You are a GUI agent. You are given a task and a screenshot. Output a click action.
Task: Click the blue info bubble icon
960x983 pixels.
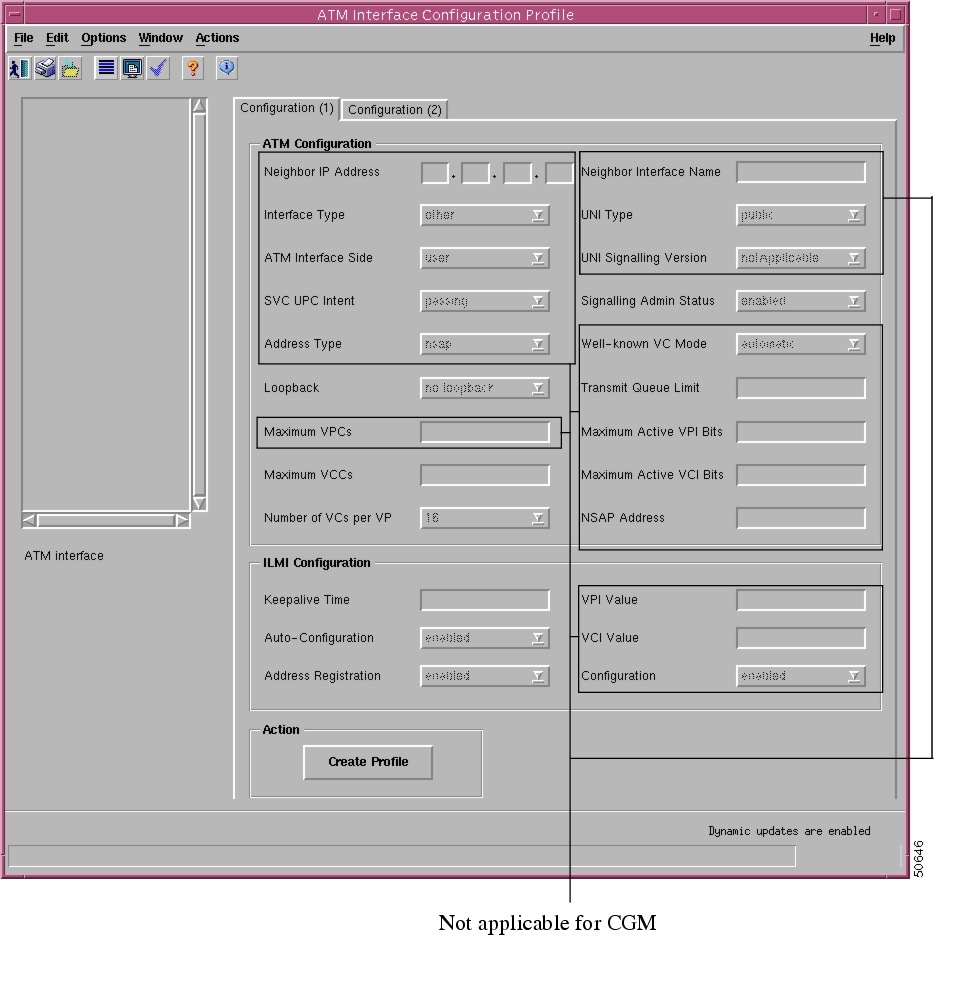tap(227, 68)
